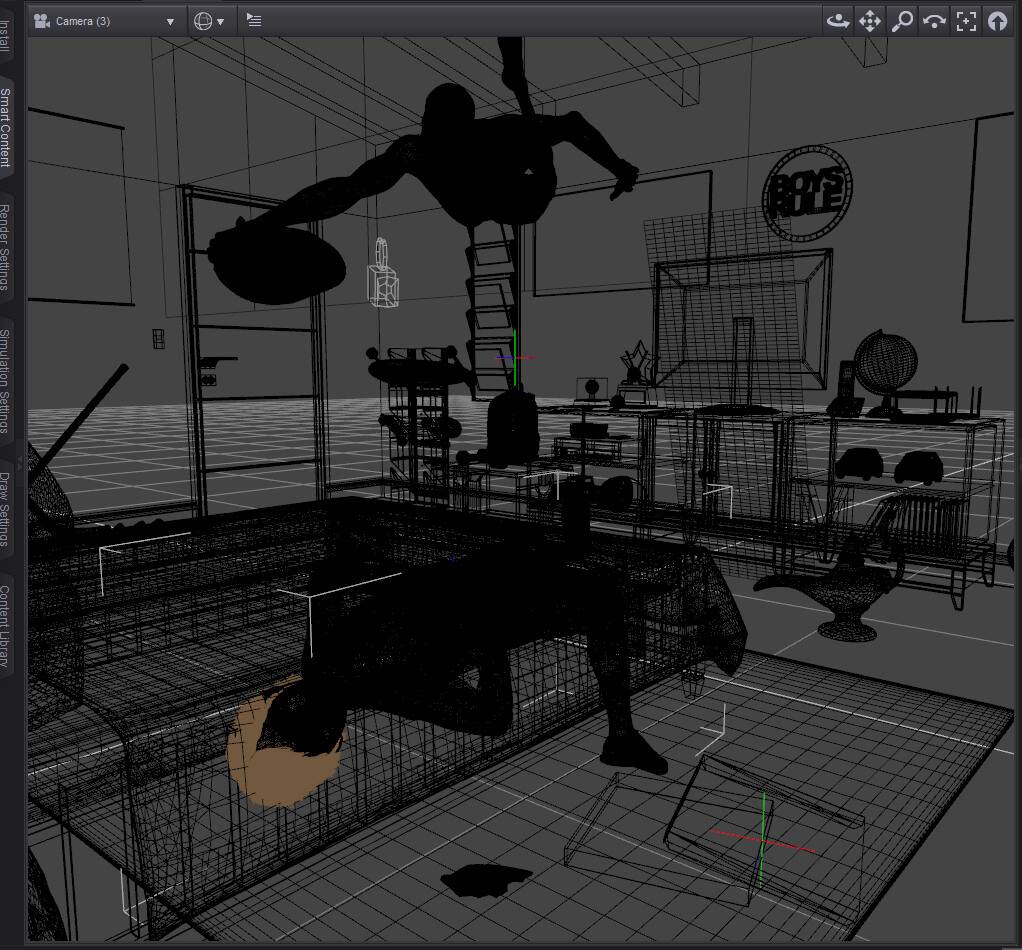Click the curved-arrow reset view icon
This screenshot has height=950, width=1022.
(934, 22)
